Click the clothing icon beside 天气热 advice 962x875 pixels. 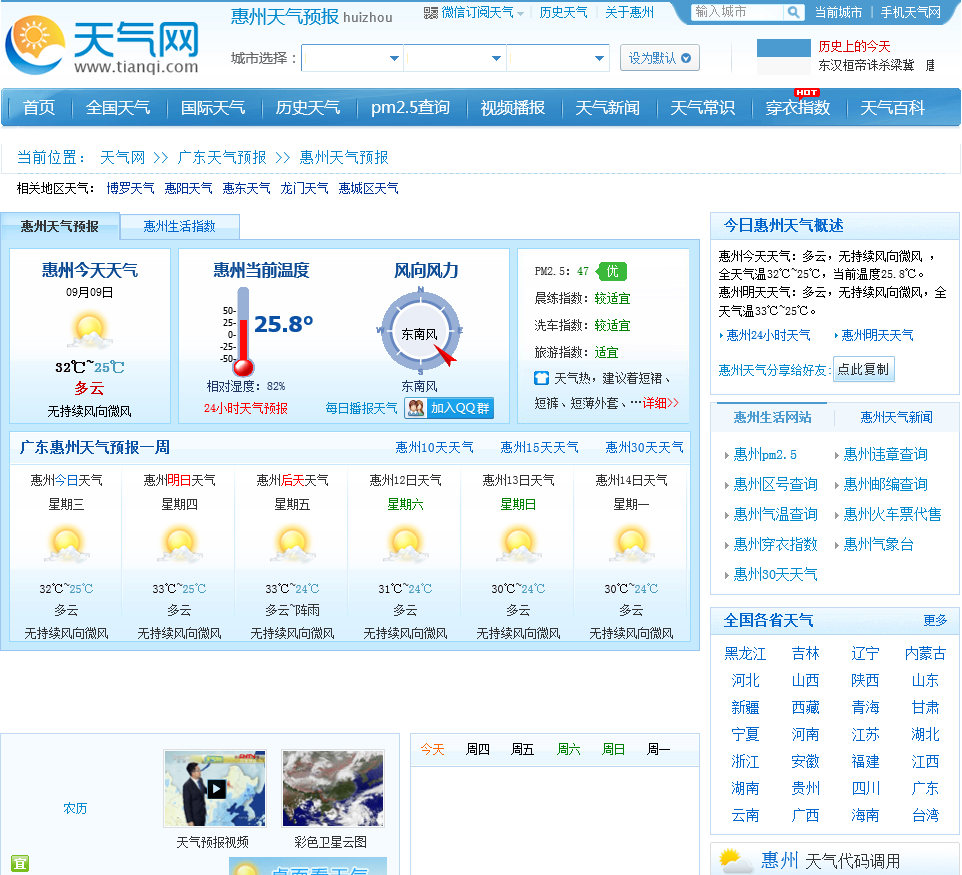coord(541,377)
